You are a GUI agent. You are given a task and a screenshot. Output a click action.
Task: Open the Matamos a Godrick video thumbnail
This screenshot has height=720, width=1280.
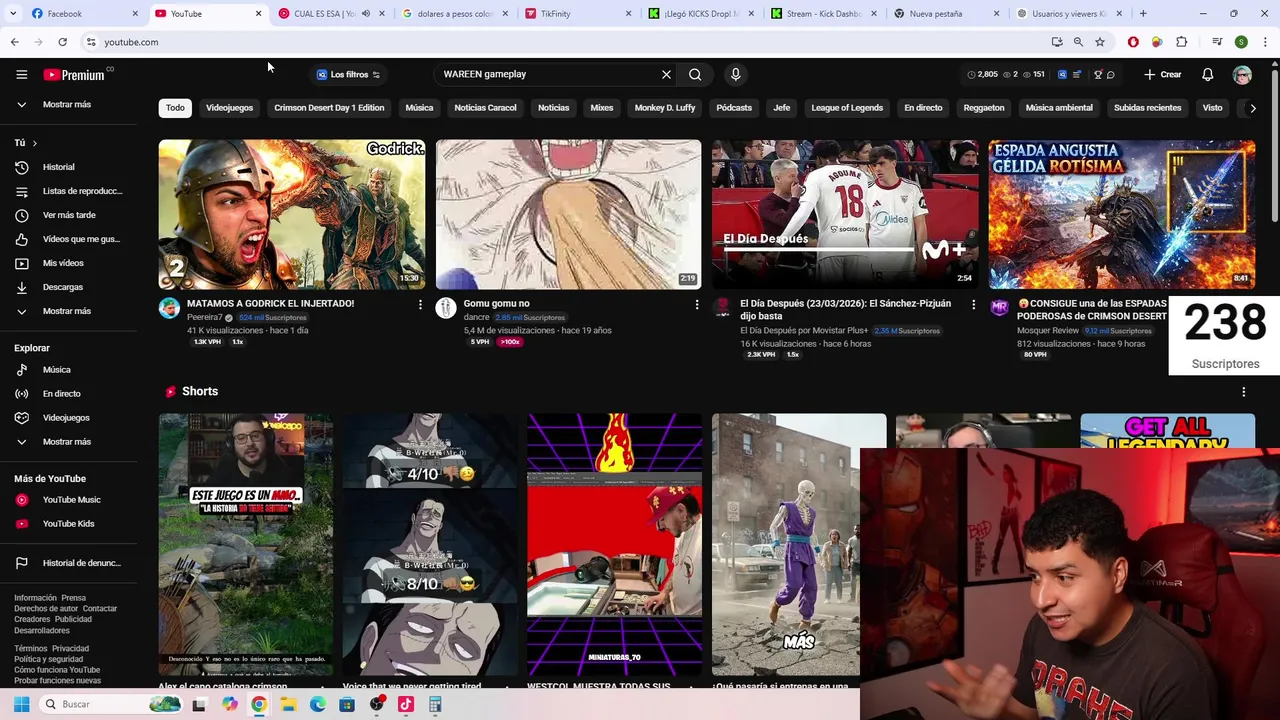(x=291, y=214)
